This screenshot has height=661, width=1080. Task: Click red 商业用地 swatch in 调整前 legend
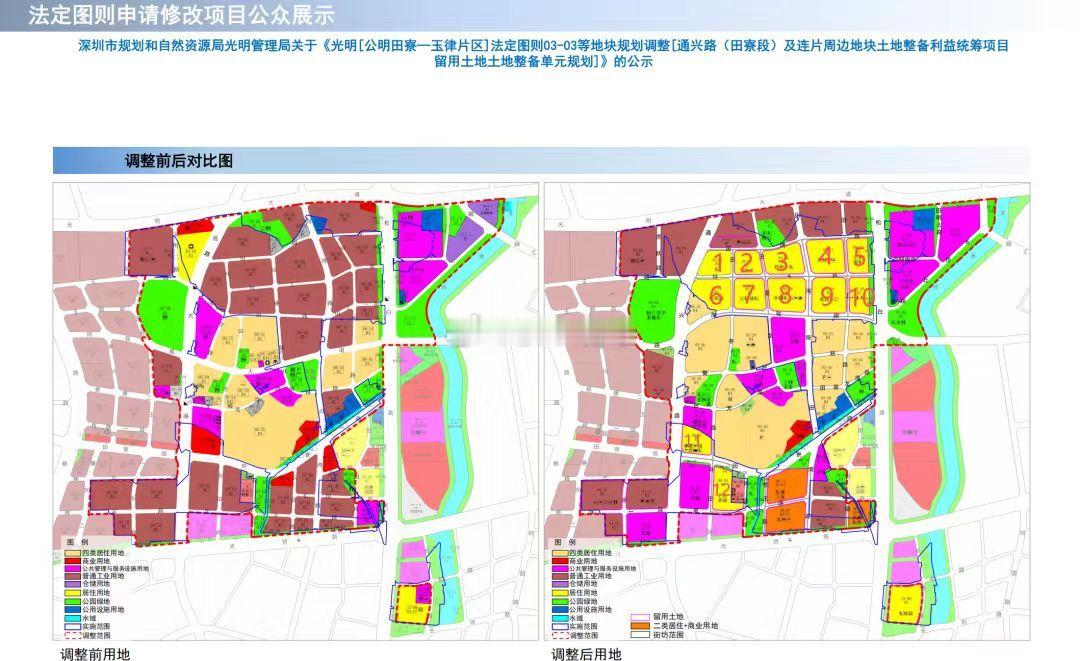point(72,560)
